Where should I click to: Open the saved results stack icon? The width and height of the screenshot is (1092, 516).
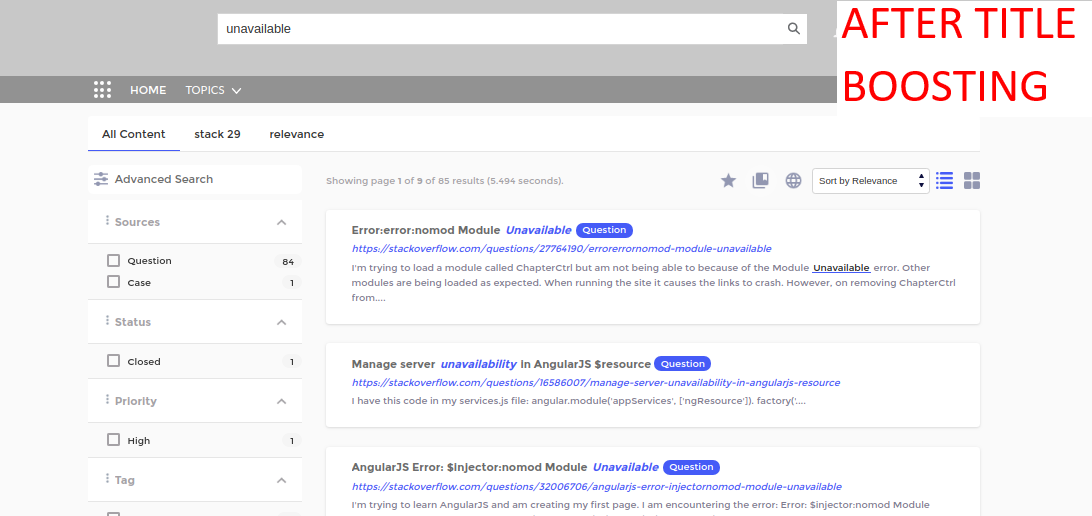(x=761, y=181)
